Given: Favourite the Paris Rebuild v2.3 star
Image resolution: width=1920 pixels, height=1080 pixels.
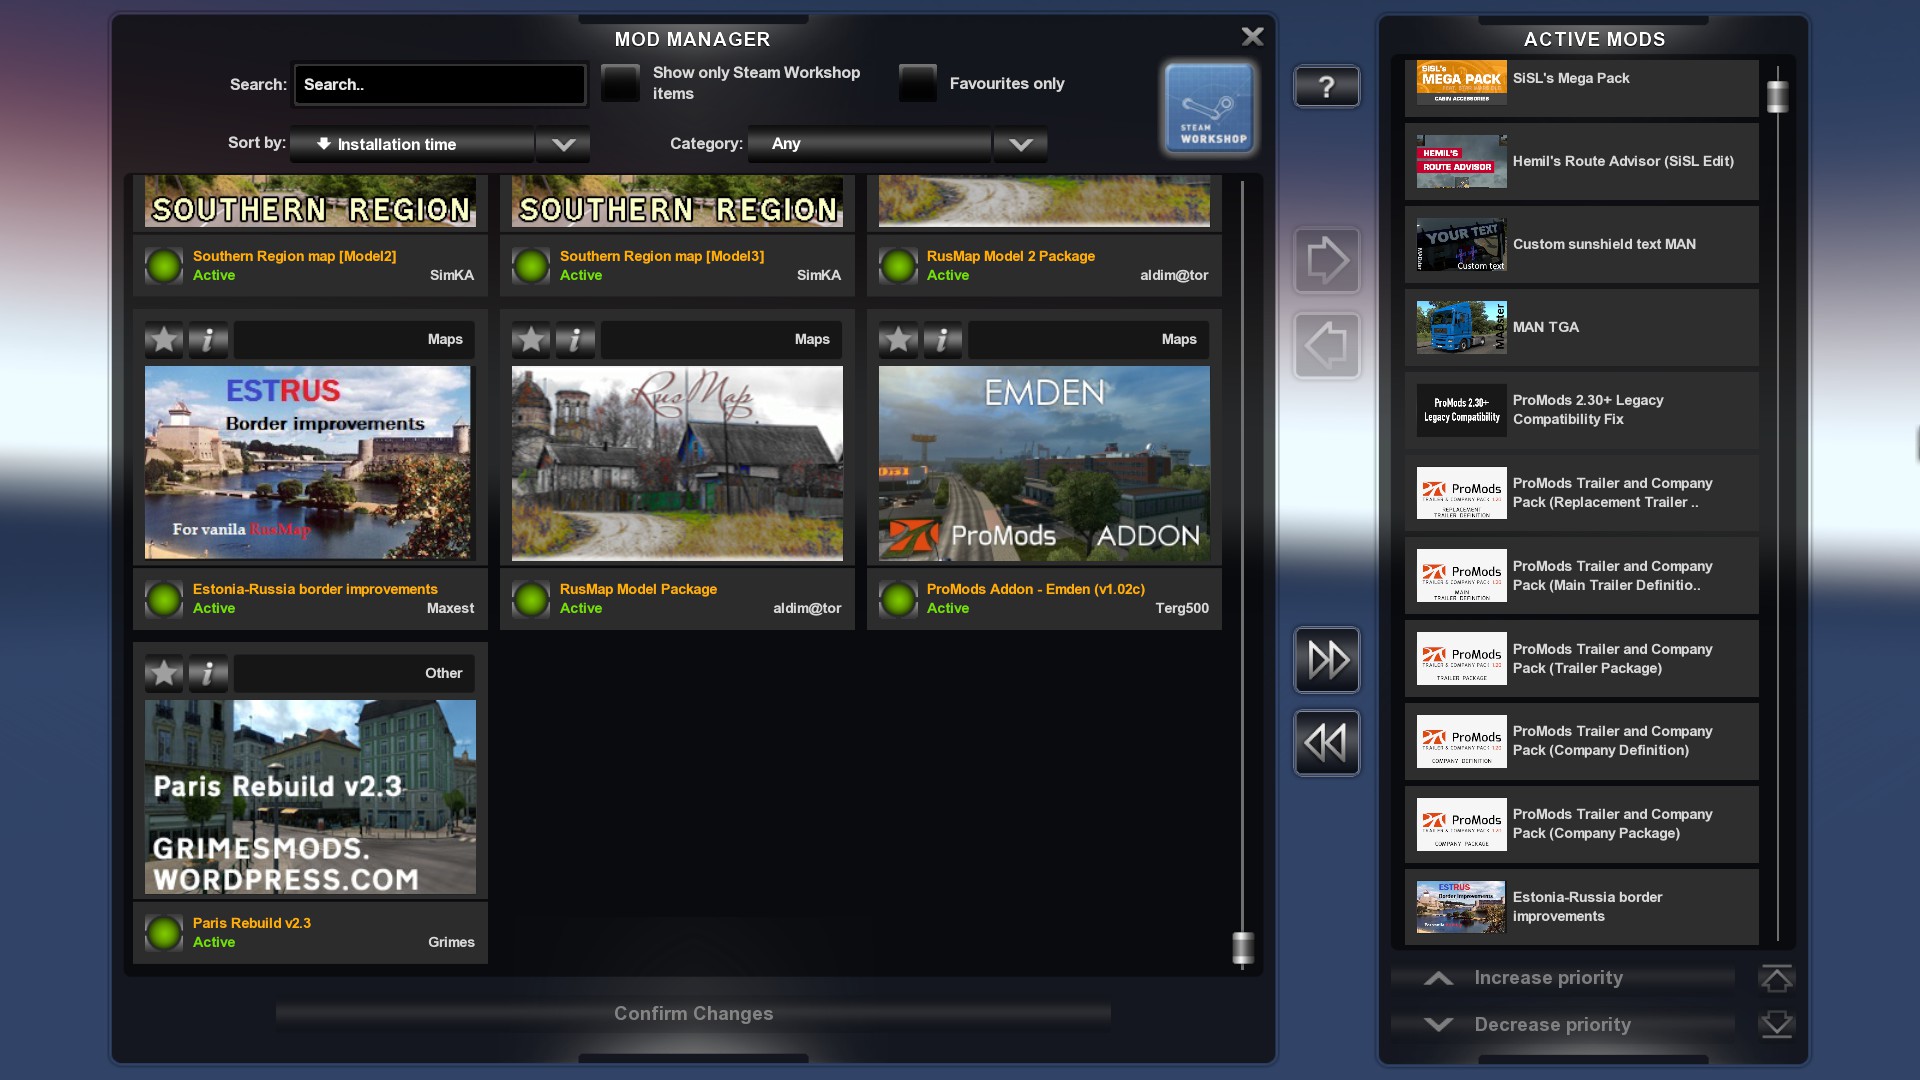Looking at the screenshot, I should [x=164, y=674].
